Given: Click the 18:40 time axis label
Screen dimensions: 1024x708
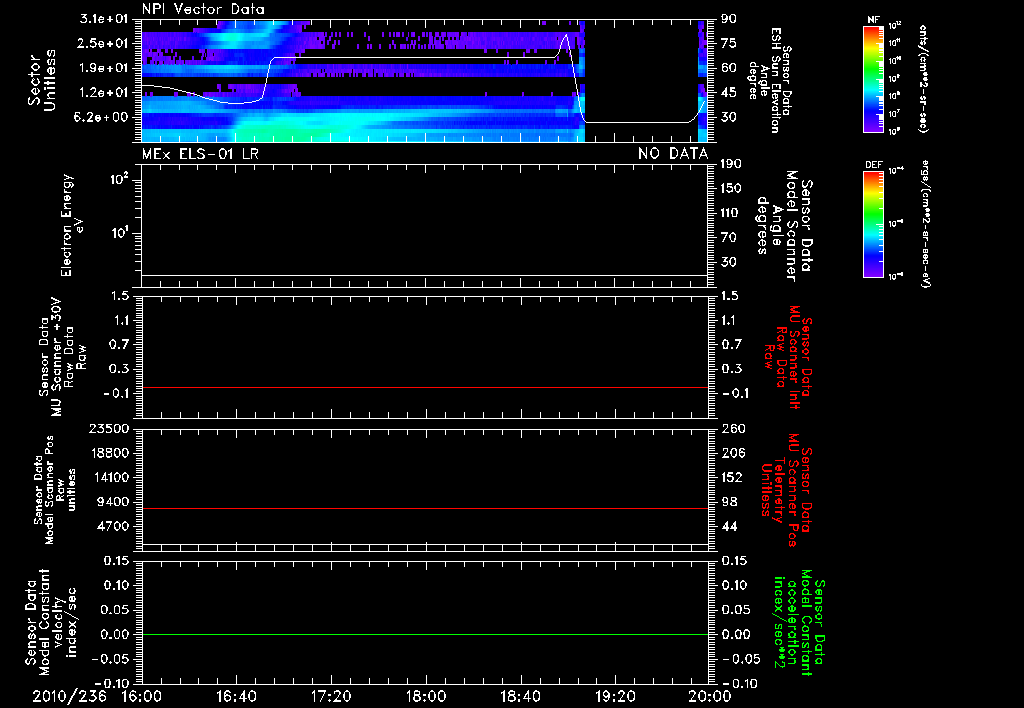Looking at the screenshot, I should 520,697.
